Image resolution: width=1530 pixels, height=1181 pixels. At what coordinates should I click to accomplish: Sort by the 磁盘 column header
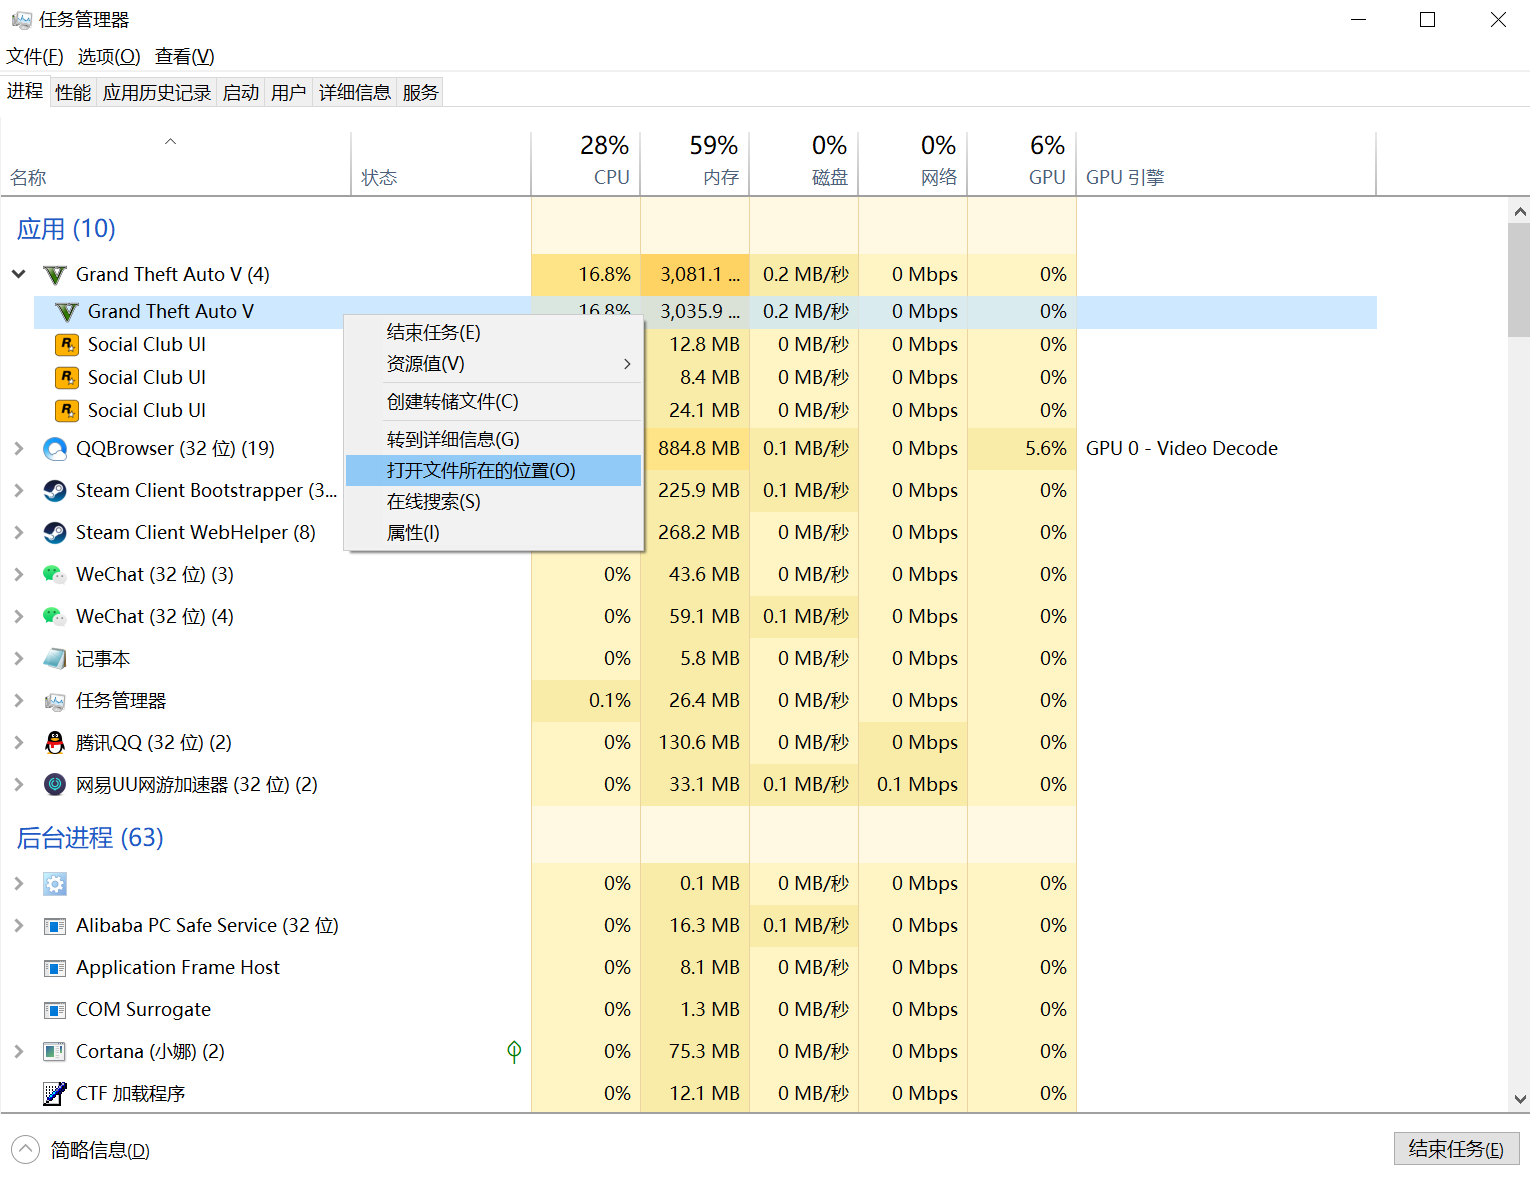[x=804, y=163]
